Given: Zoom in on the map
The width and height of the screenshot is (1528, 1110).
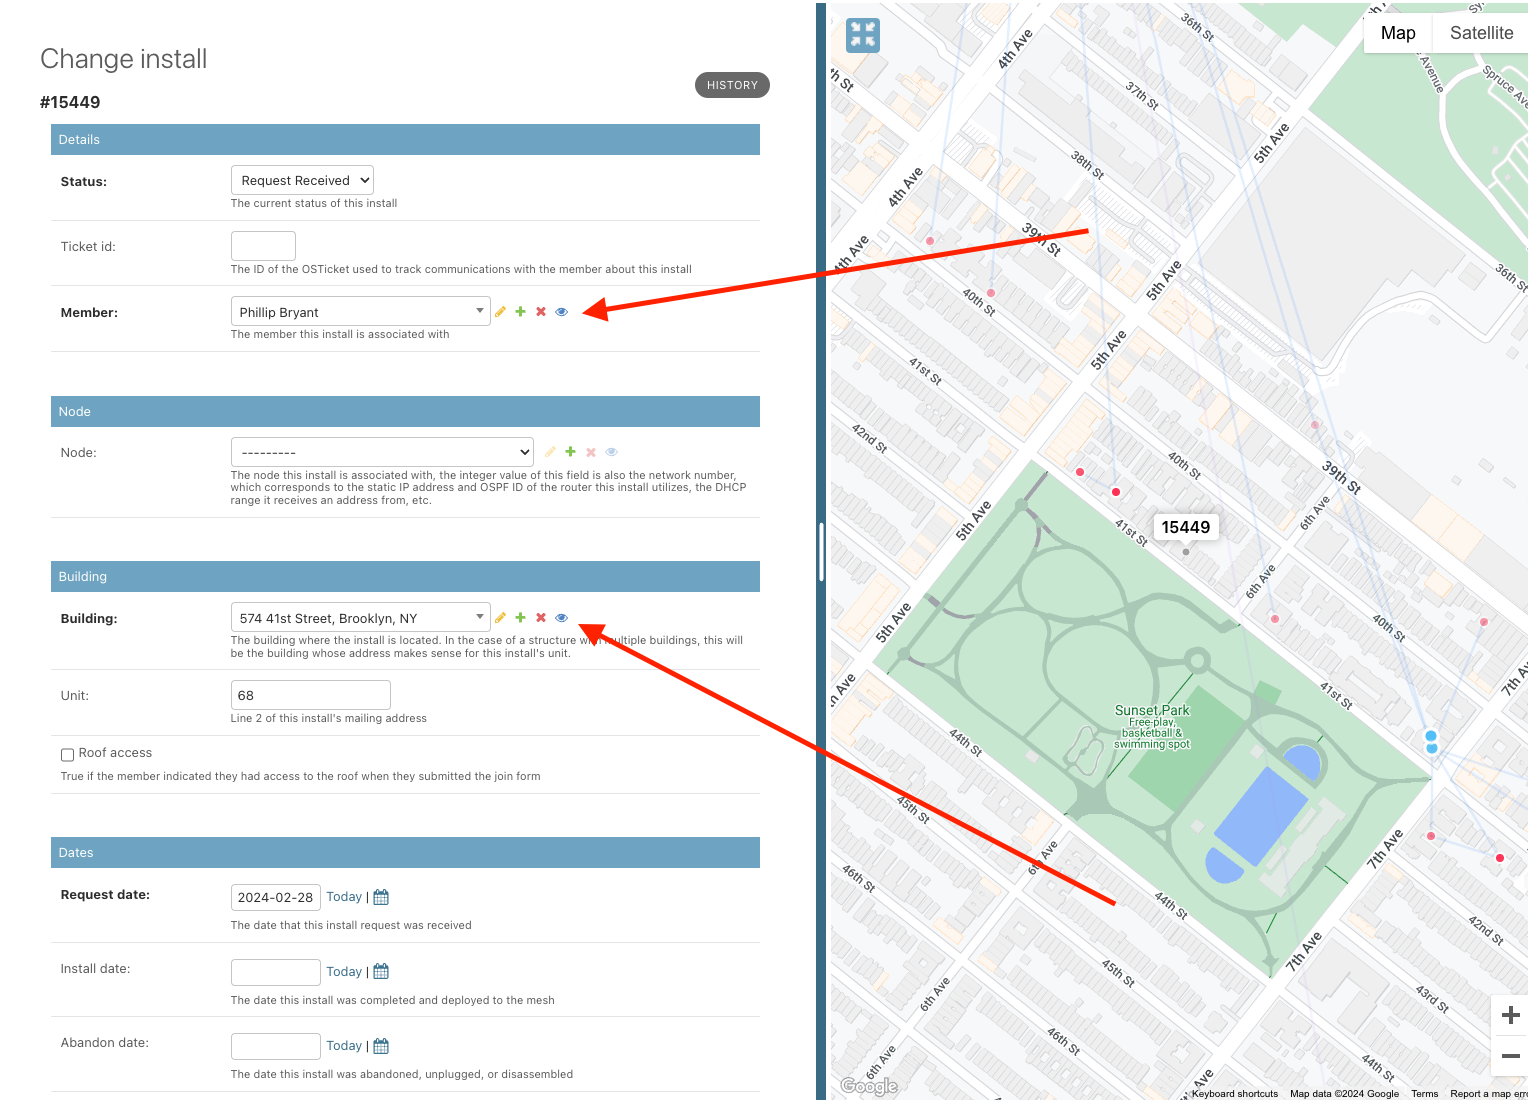Looking at the screenshot, I should [x=1510, y=1015].
